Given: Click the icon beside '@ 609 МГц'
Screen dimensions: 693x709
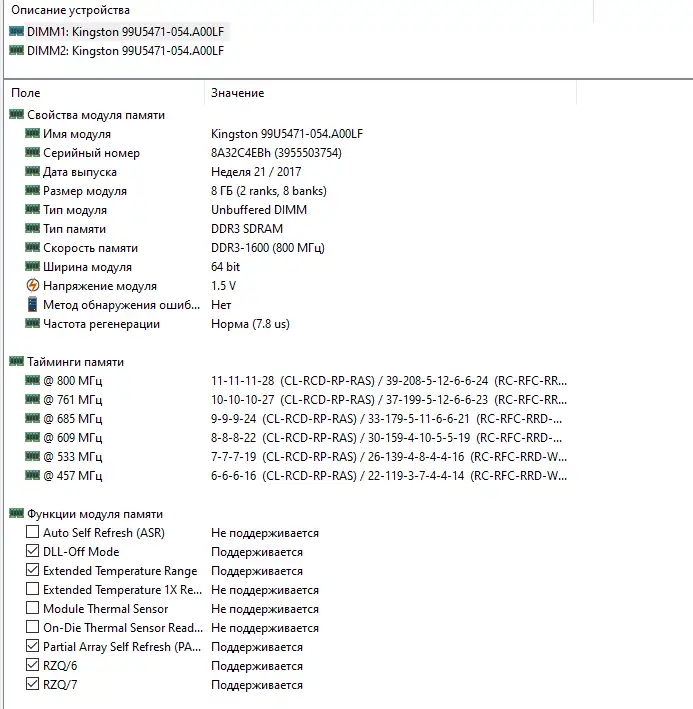Looking at the screenshot, I should click(32, 437).
